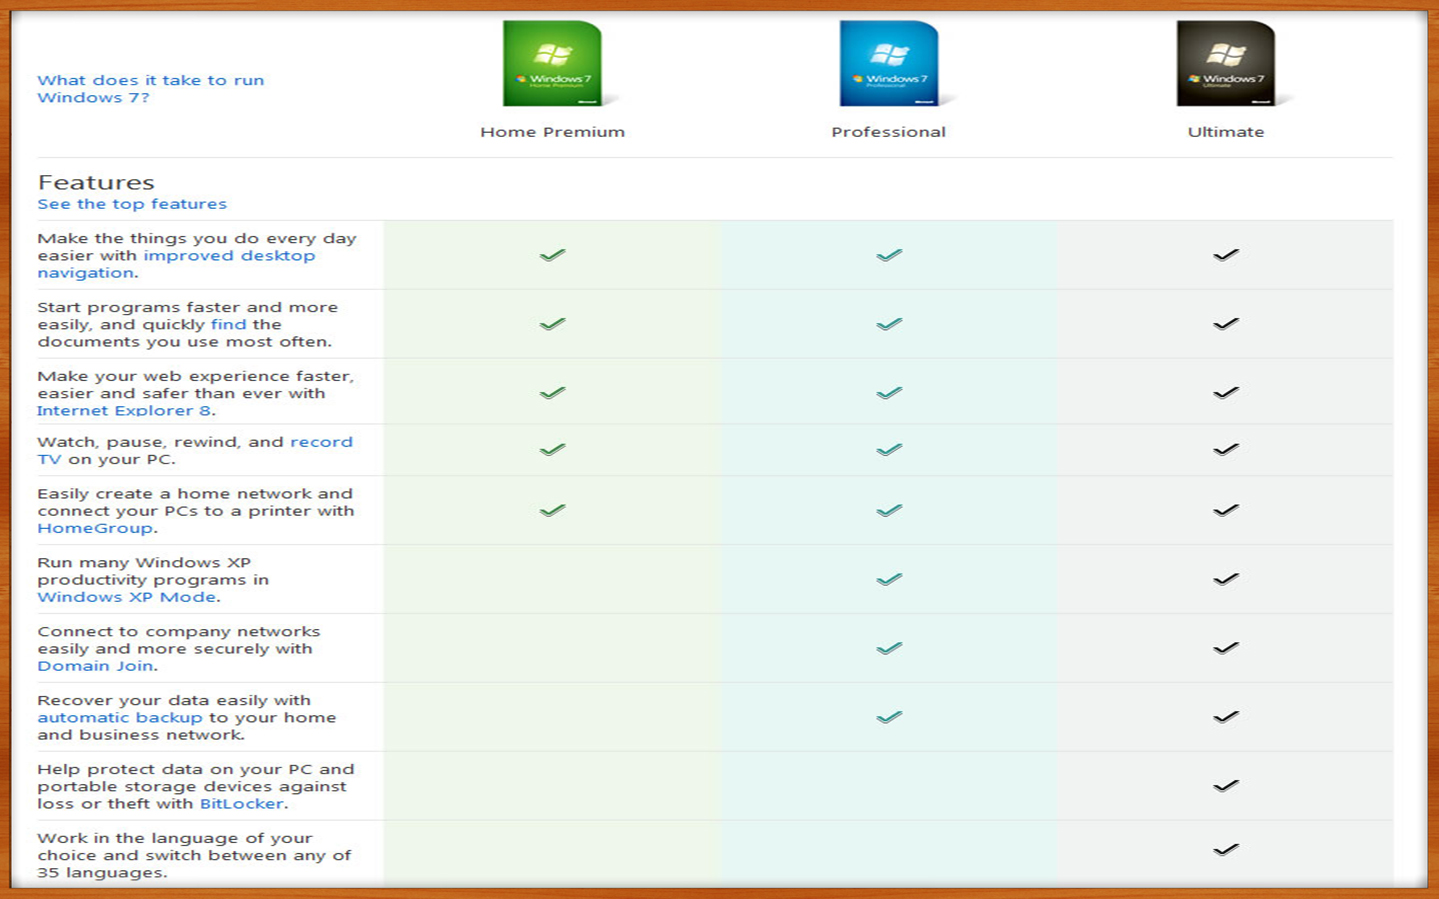Screen dimensions: 1439x899
Task: Click Professional checkmark in Domain Join row
Action: [x=889, y=649]
